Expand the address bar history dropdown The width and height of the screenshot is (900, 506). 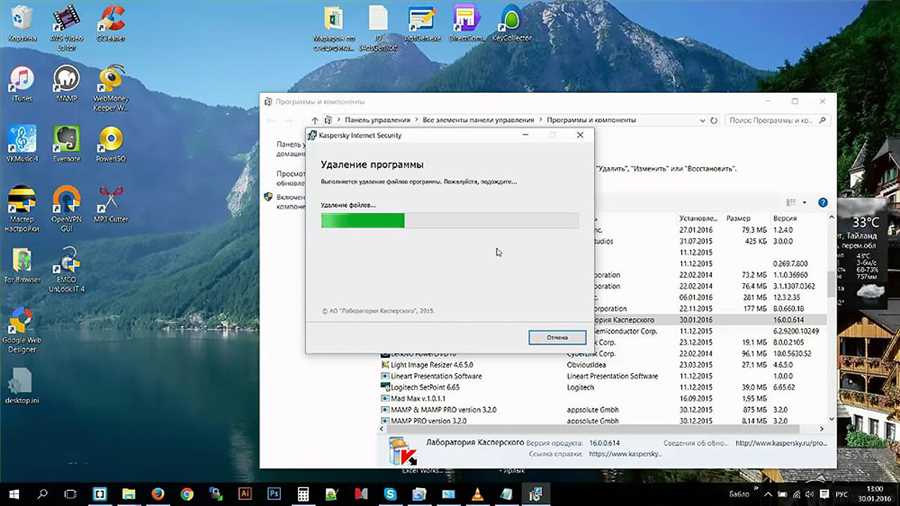(702, 120)
